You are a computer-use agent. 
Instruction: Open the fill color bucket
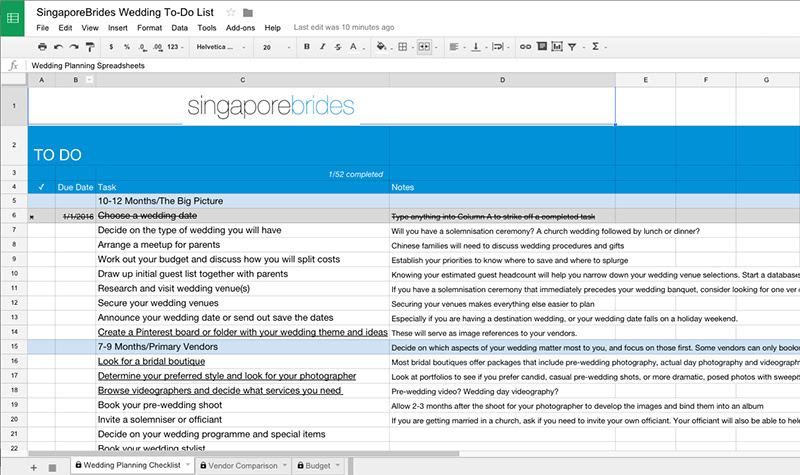click(381, 46)
